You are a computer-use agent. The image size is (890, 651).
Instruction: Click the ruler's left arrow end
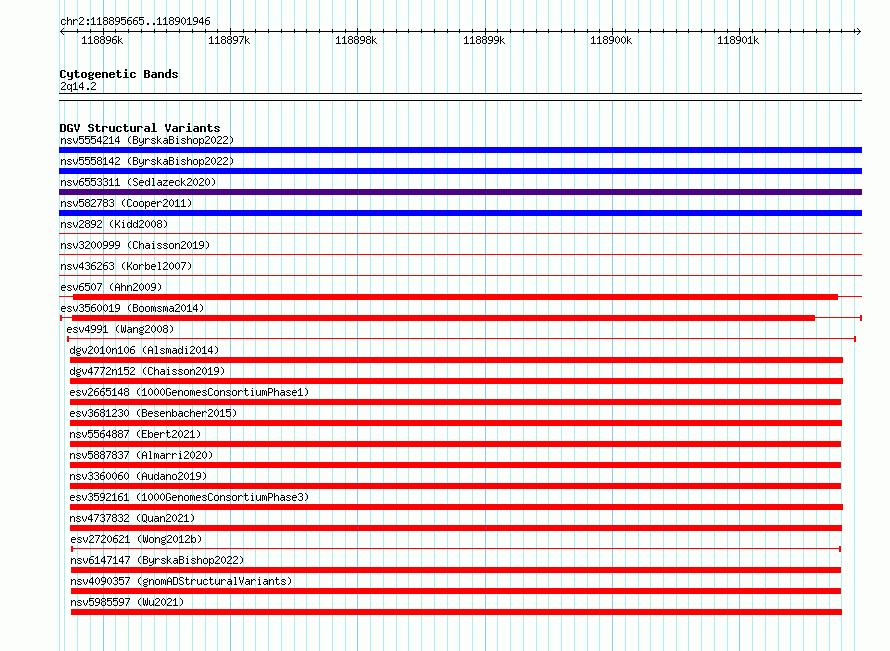point(63,32)
